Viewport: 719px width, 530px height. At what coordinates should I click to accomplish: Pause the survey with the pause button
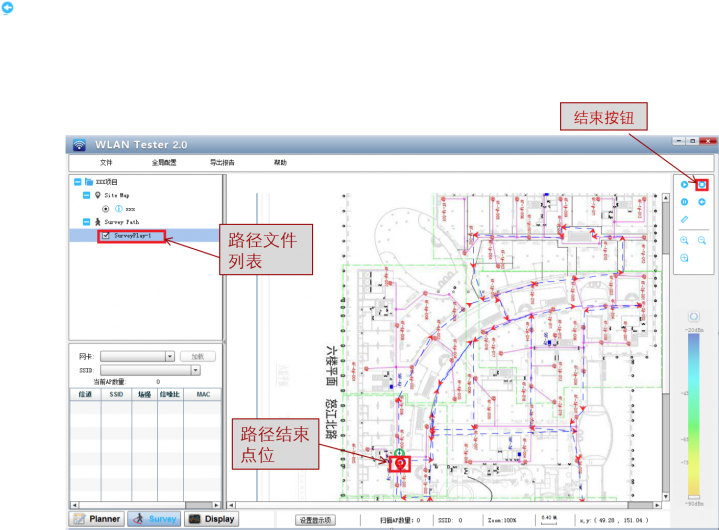pos(684,202)
